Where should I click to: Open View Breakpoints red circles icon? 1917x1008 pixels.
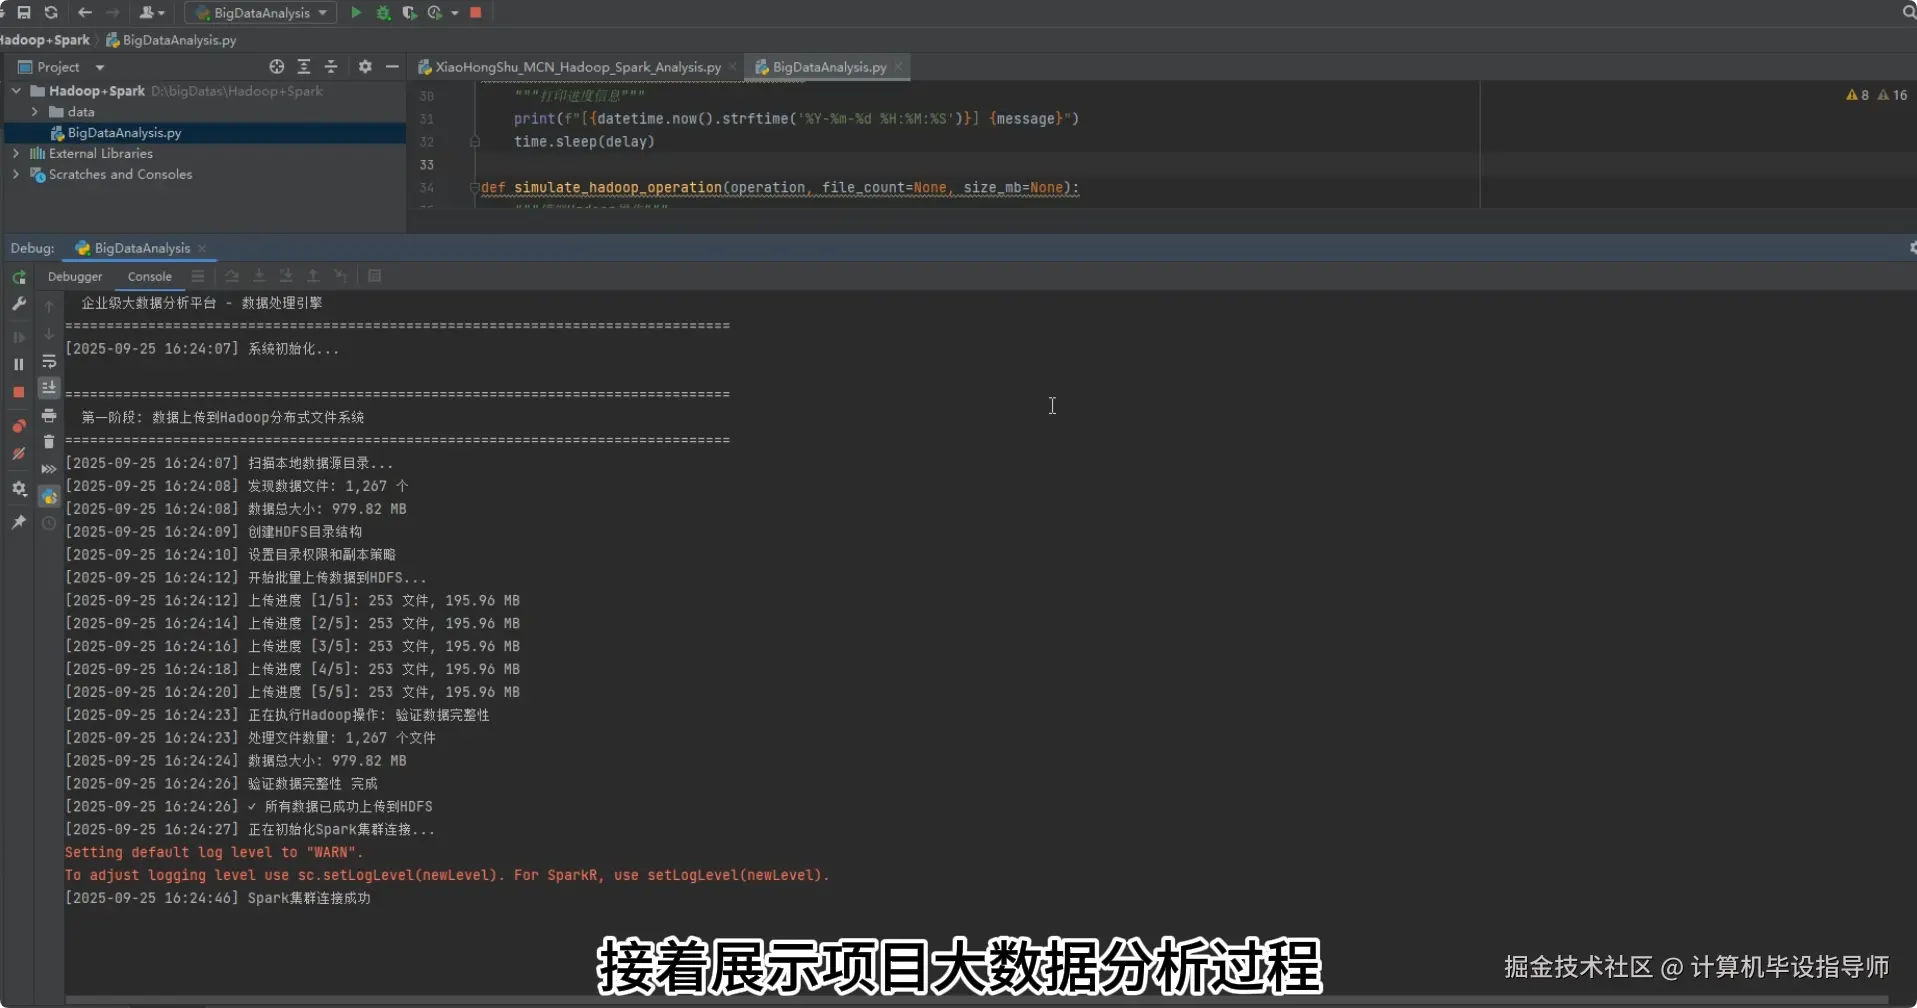pyautogui.click(x=19, y=426)
